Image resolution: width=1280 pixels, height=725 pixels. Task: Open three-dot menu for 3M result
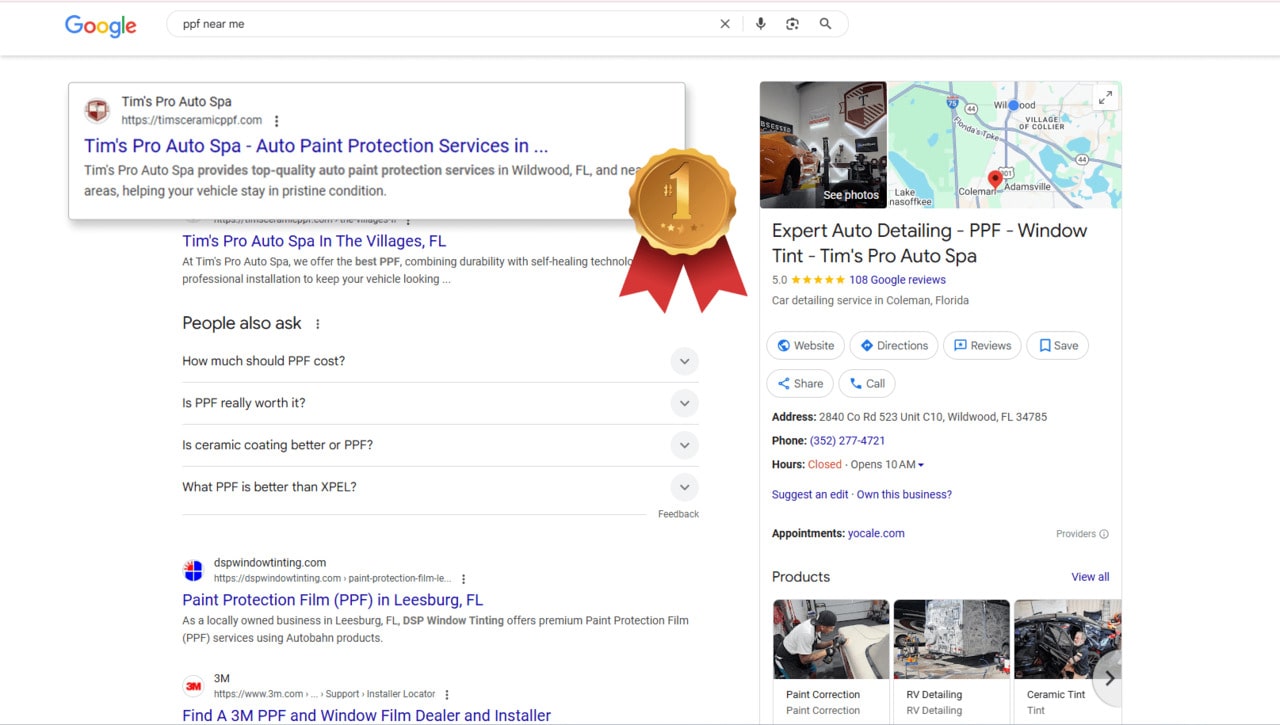click(x=447, y=694)
